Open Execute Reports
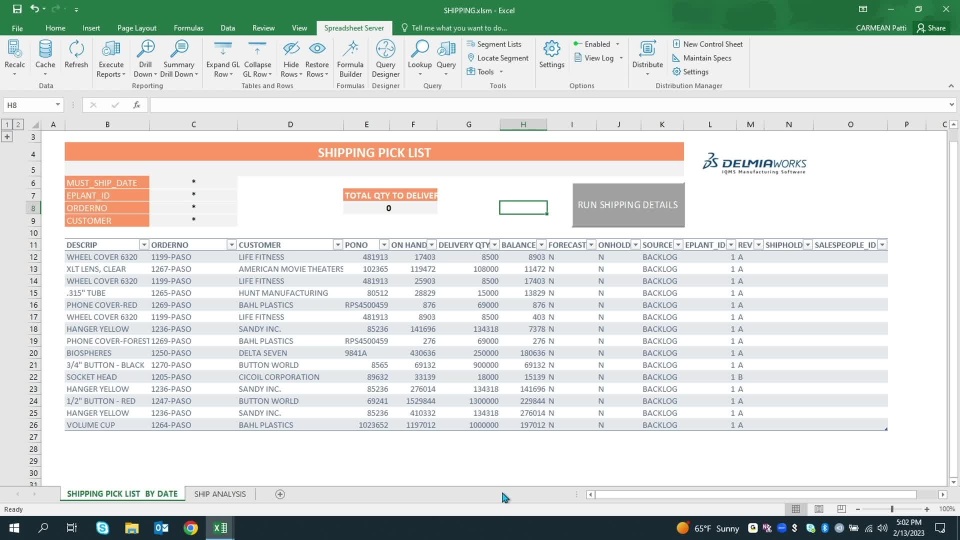This screenshot has height=540, width=960. 111,59
